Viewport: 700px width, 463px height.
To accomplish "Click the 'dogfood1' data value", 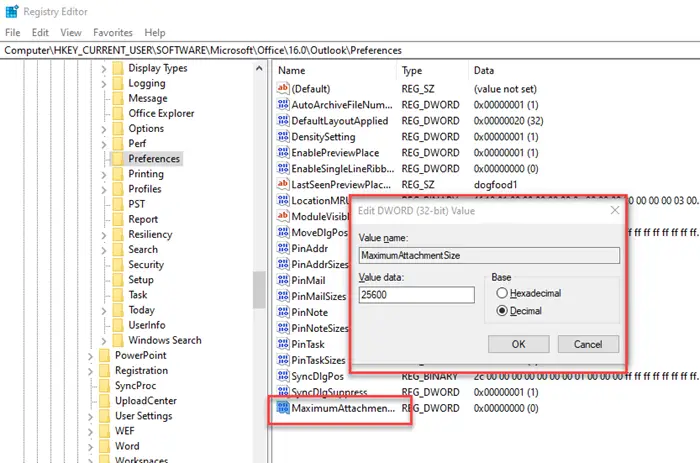I will click(496, 185).
